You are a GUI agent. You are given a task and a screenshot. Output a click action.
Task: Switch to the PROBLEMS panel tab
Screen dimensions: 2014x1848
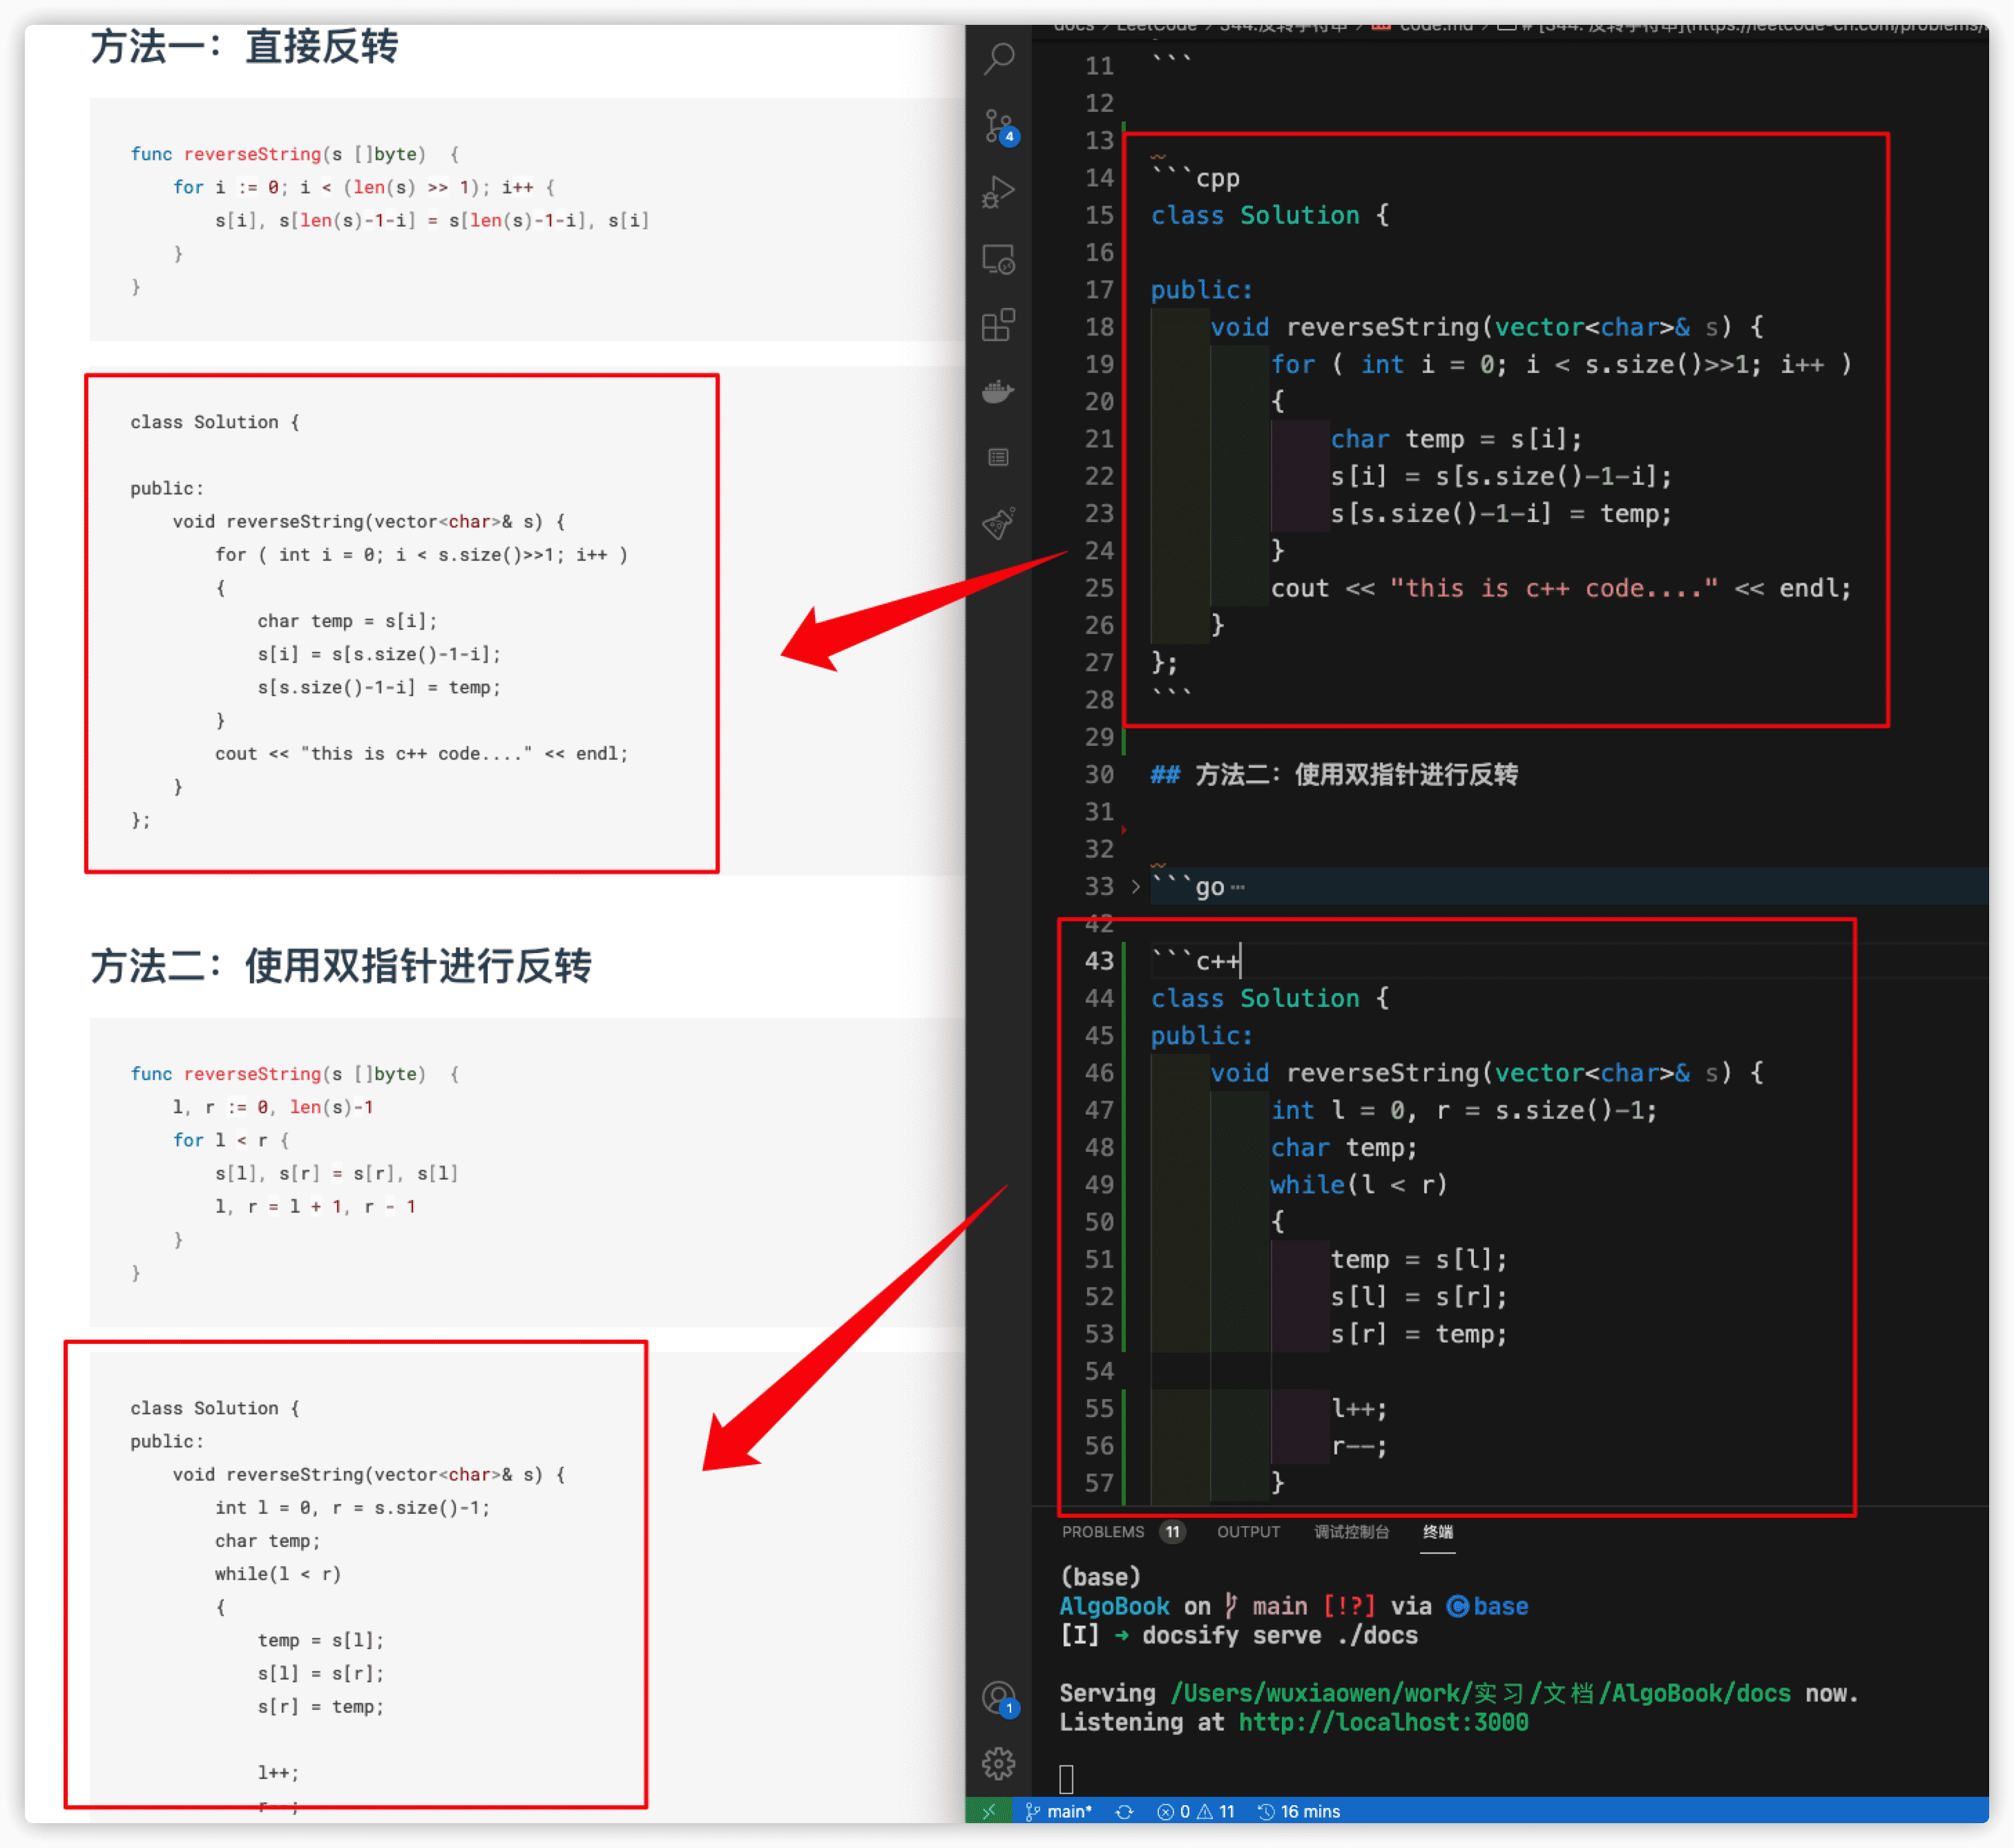click(x=1102, y=1532)
